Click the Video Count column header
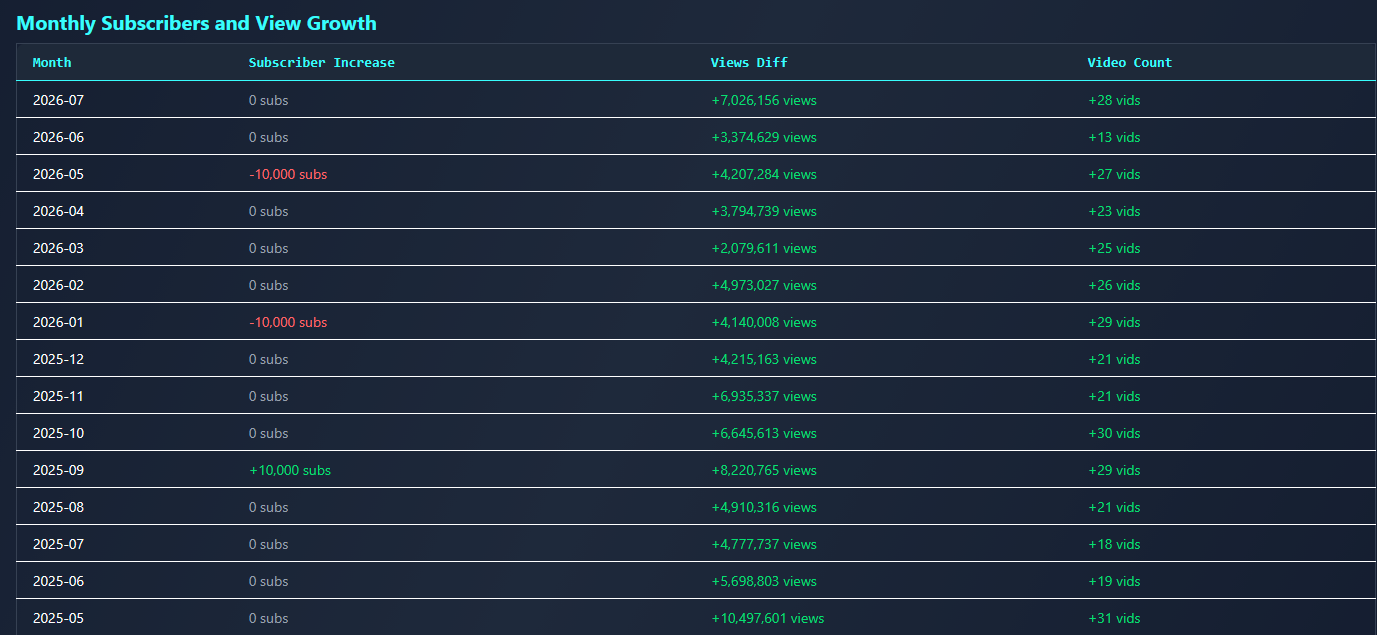 pos(1130,62)
